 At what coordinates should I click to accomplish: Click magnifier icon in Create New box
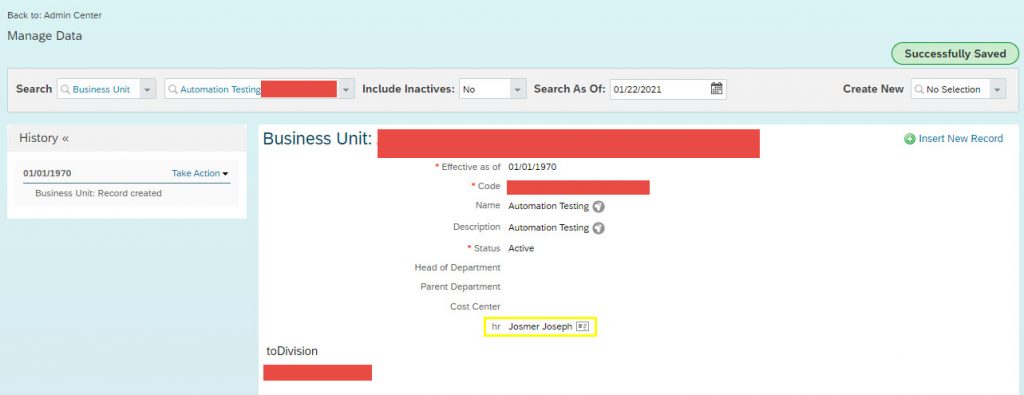coord(920,89)
